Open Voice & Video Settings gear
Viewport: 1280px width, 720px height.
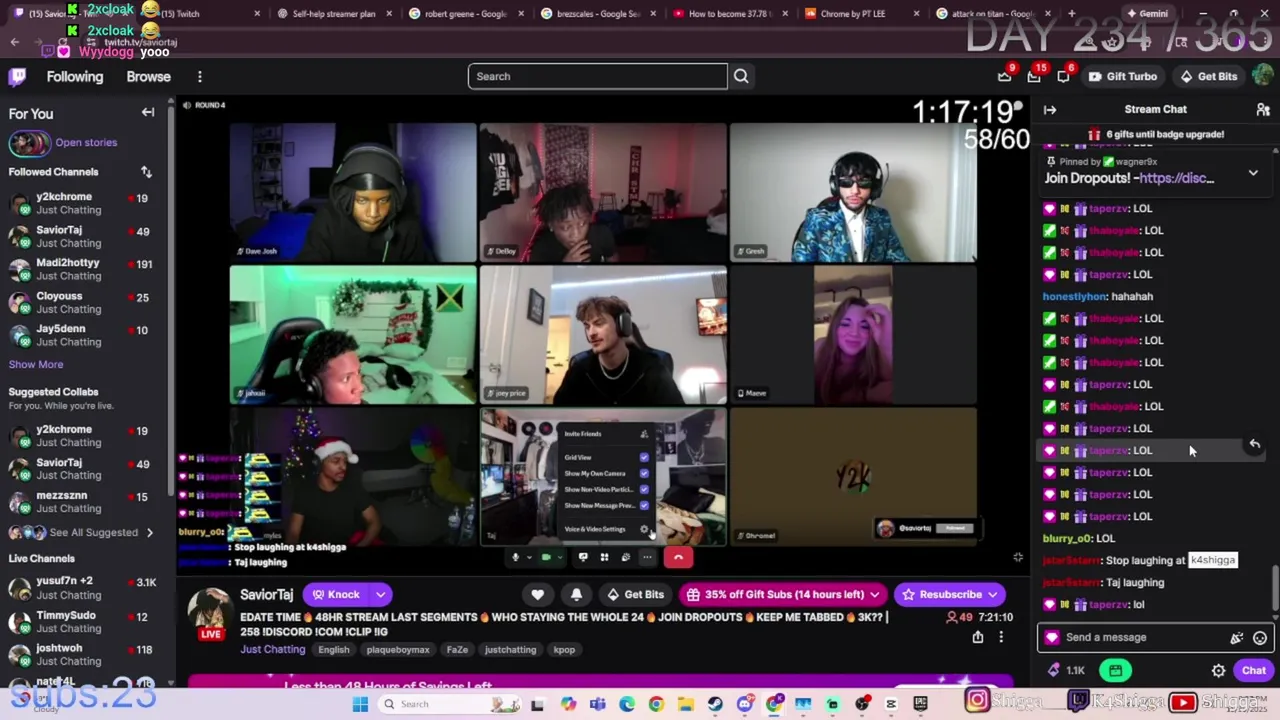pyautogui.click(x=644, y=529)
